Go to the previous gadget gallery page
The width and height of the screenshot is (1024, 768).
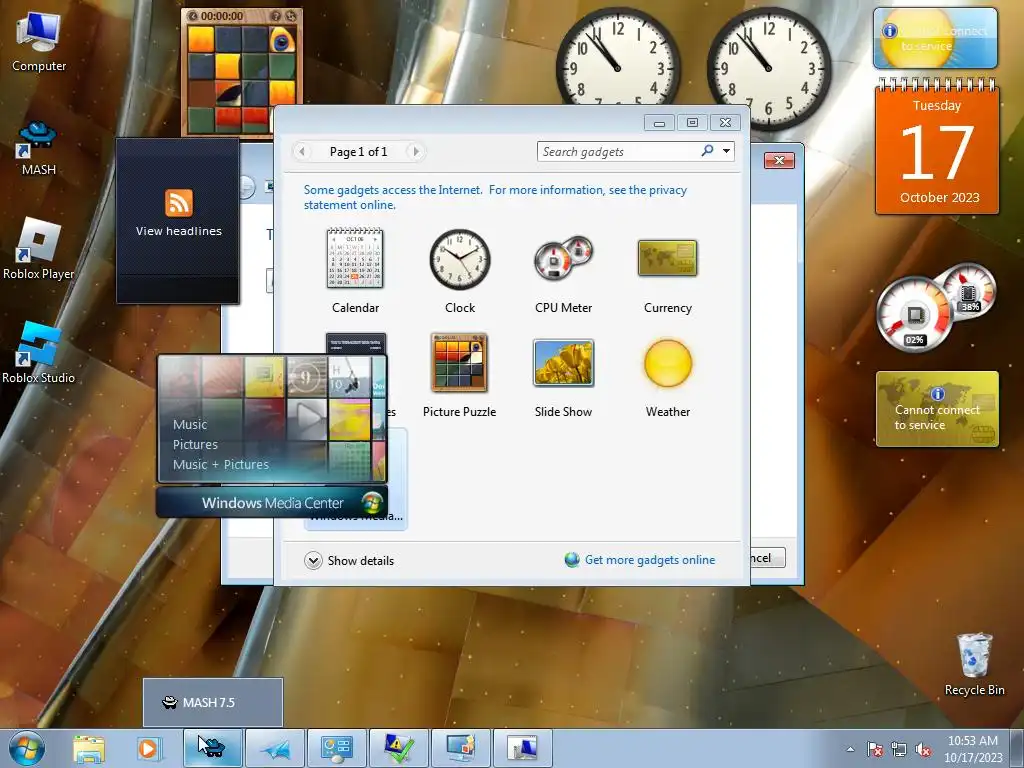pyautogui.click(x=302, y=152)
